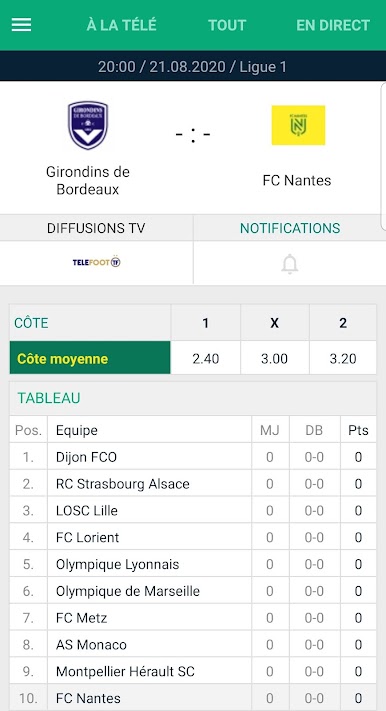Open the NOTIFICATIONS section
The image size is (386, 711).
(290, 228)
